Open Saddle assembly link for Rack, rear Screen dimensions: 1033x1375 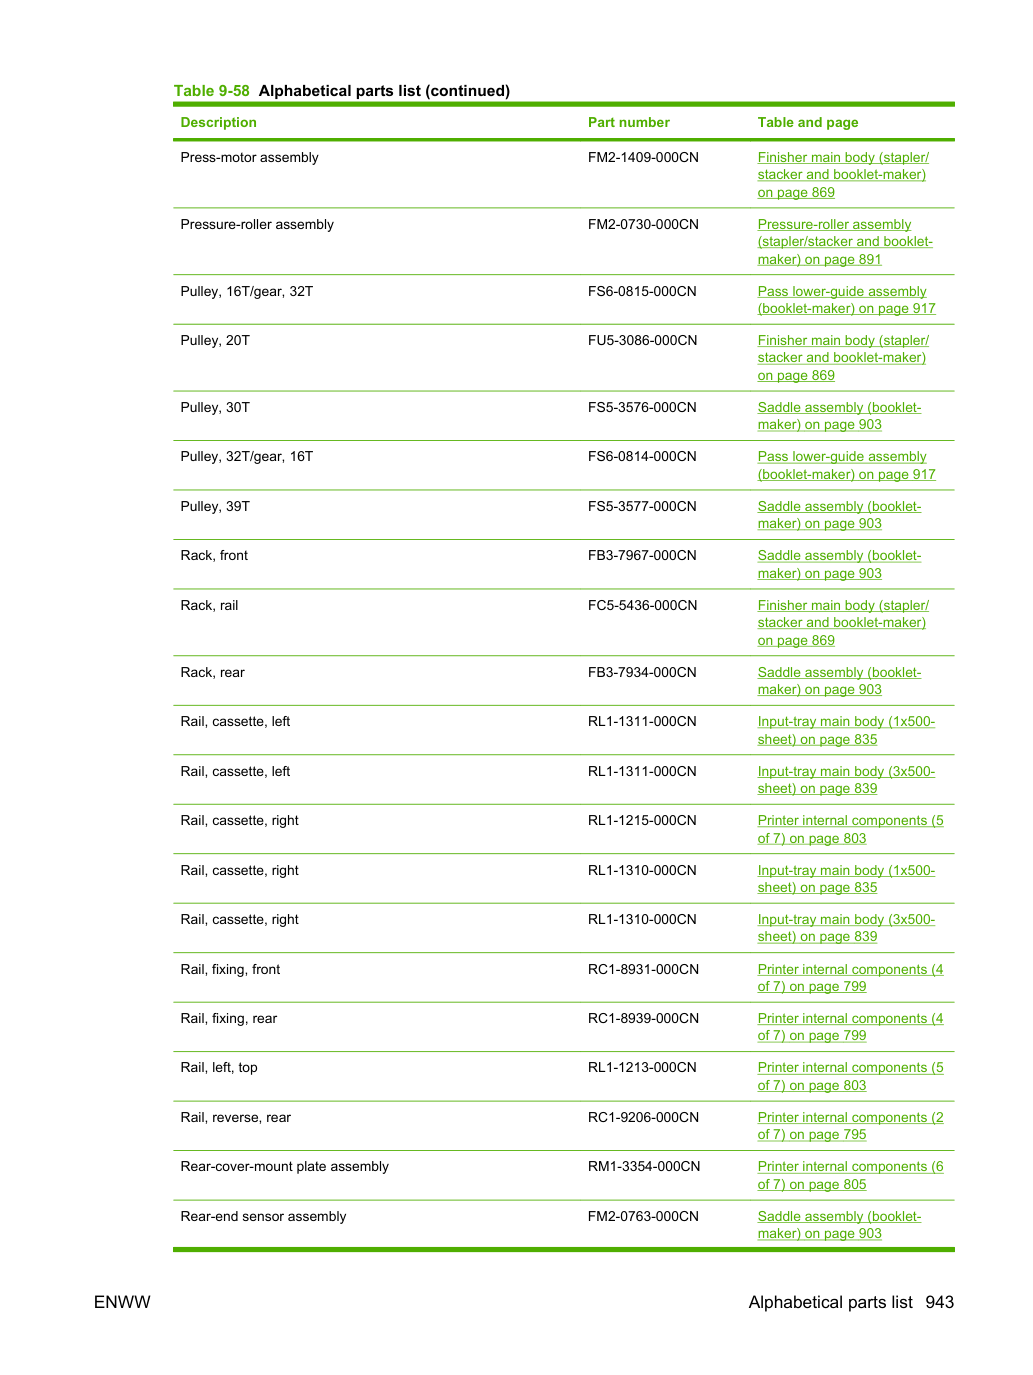click(839, 681)
